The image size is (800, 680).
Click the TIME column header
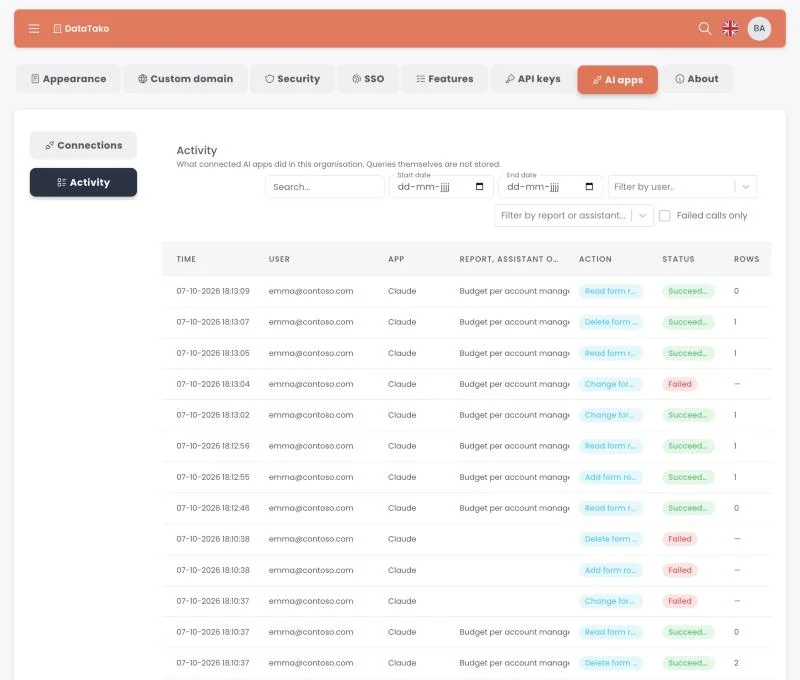(186, 259)
